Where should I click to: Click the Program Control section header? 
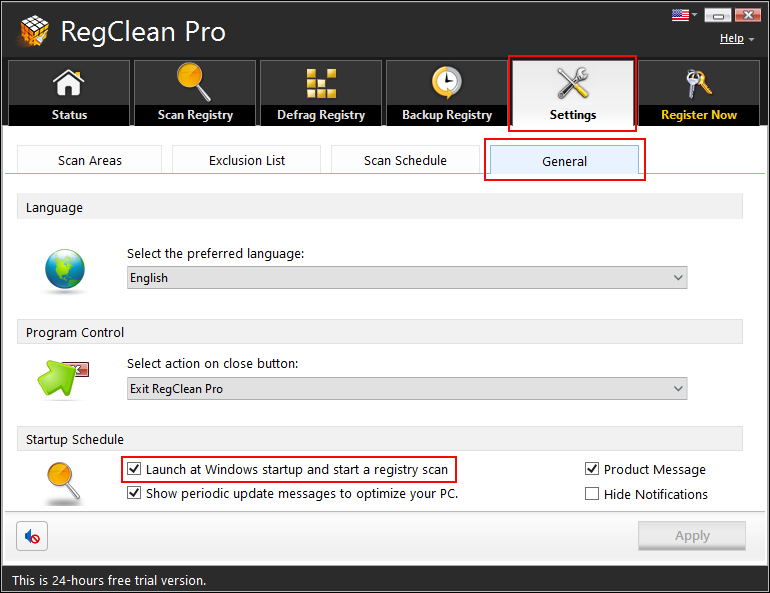pyautogui.click(x=380, y=332)
